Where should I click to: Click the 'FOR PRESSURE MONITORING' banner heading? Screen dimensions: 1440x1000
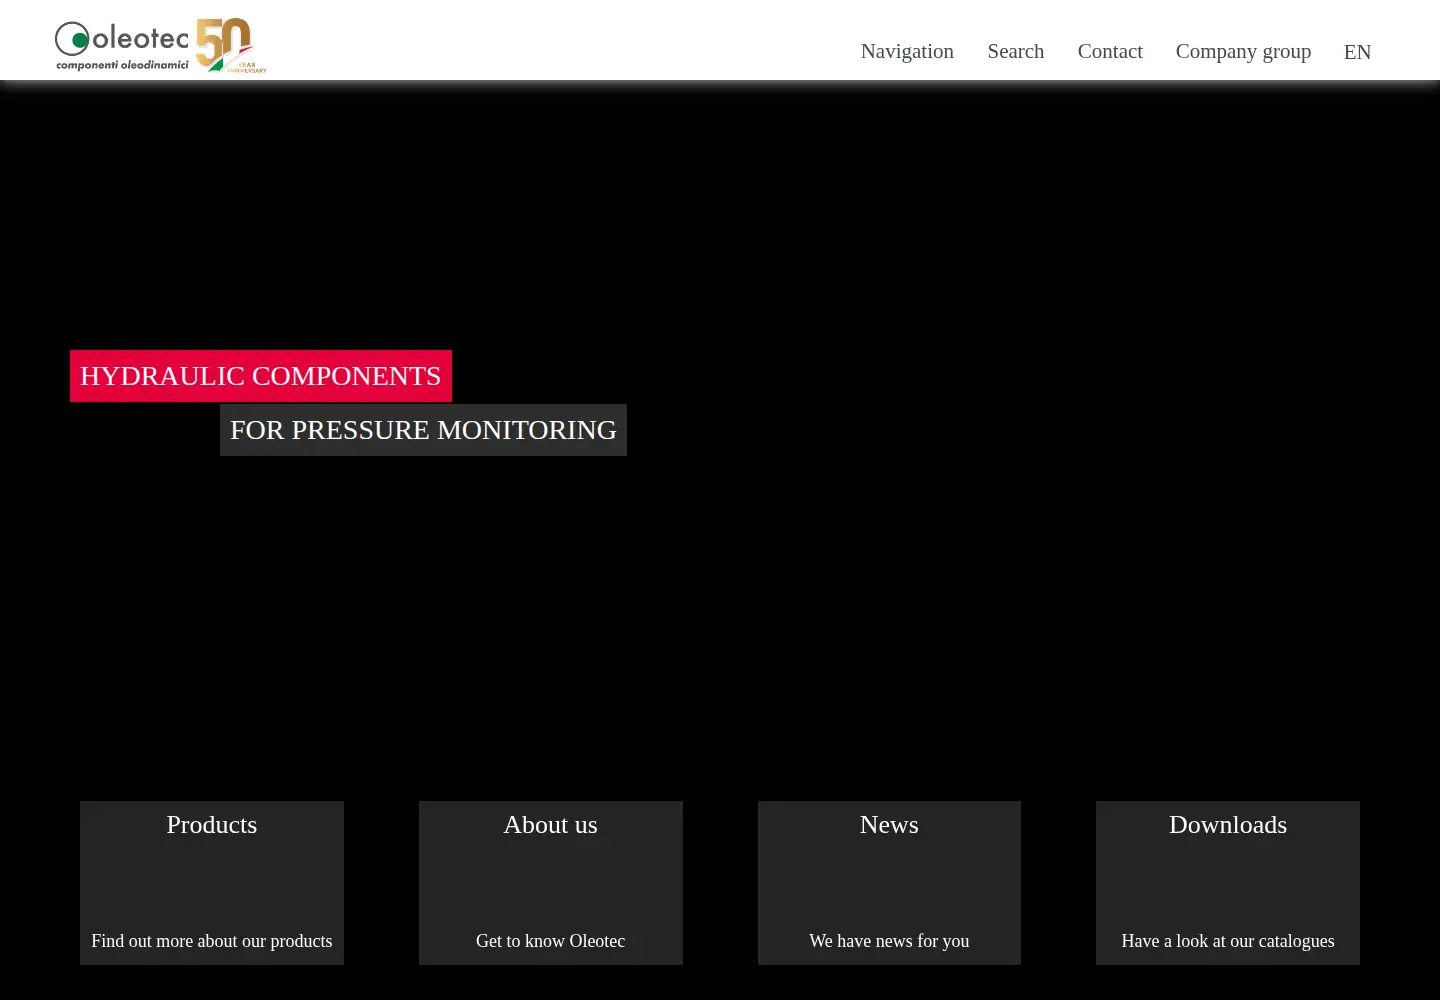click(x=423, y=430)
